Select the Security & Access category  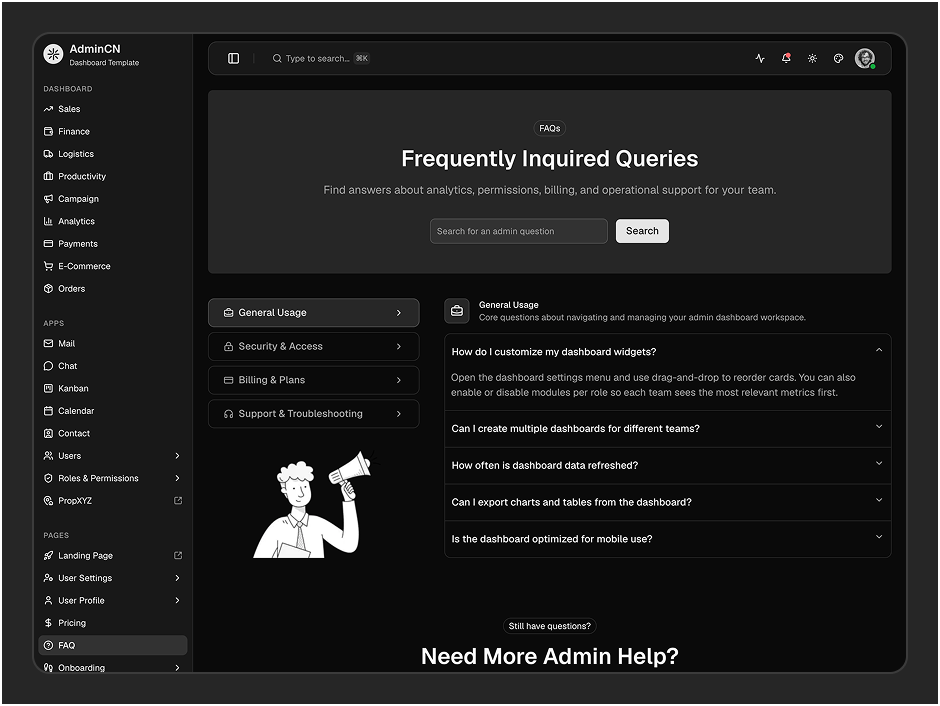pyautogui.click(x=314, y=346)
